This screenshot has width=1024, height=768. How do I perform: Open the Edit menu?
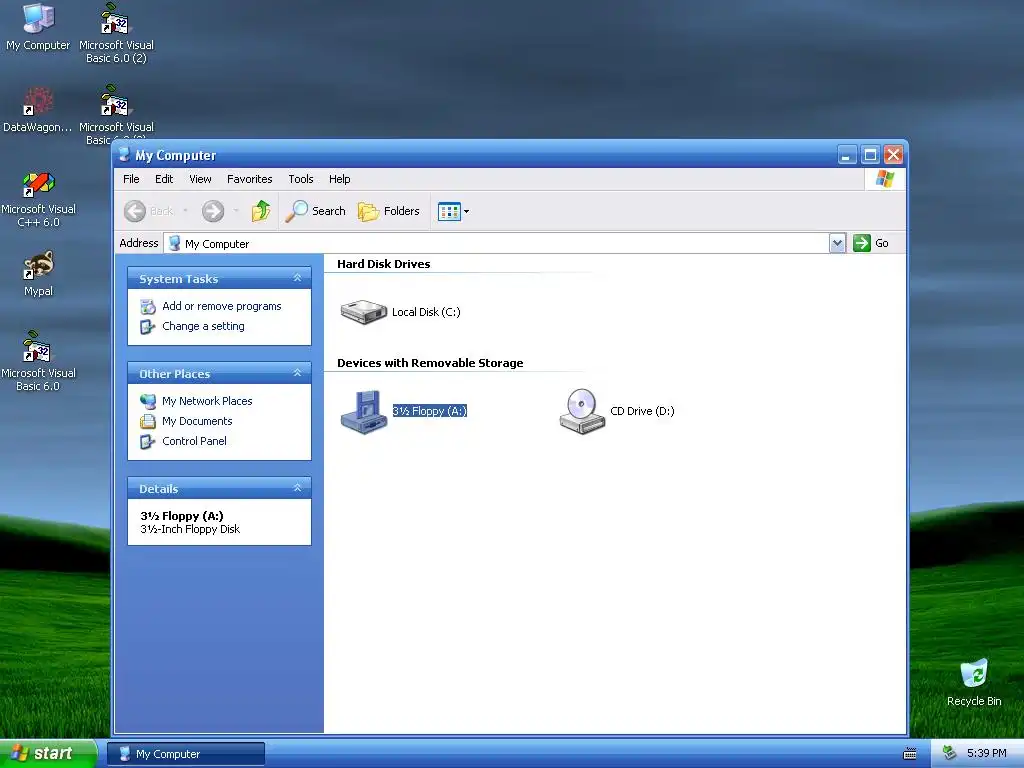(164, 179)
